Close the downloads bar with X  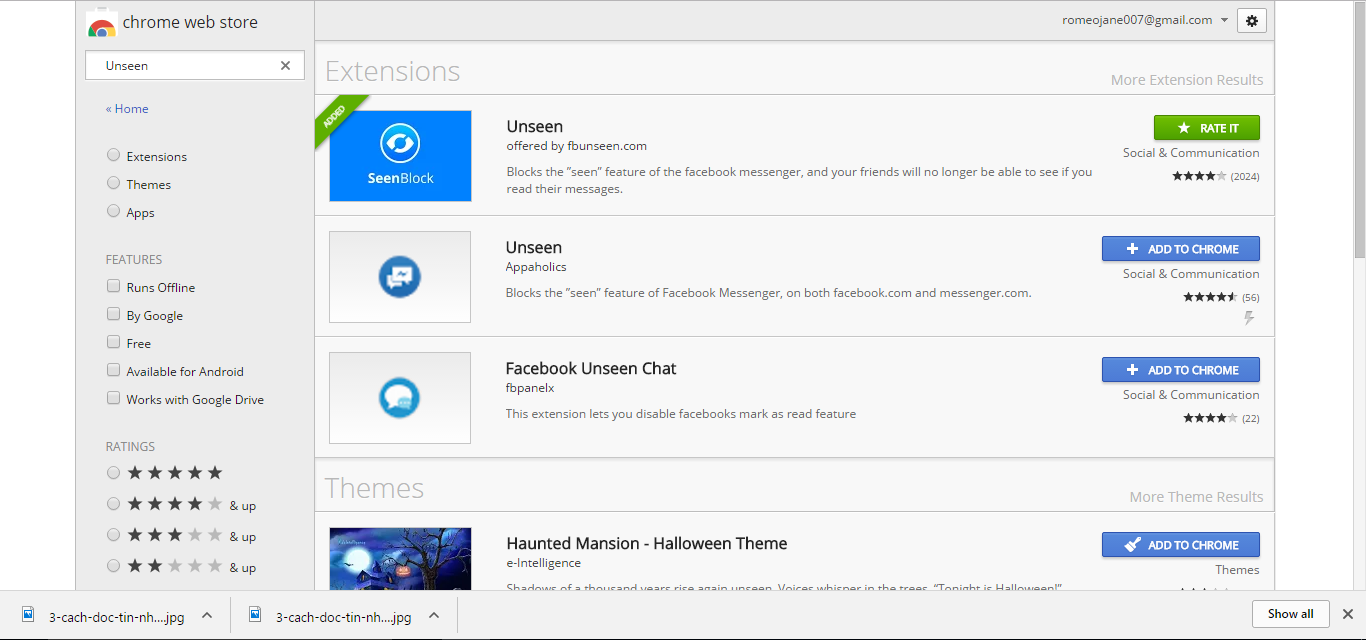1348,614
